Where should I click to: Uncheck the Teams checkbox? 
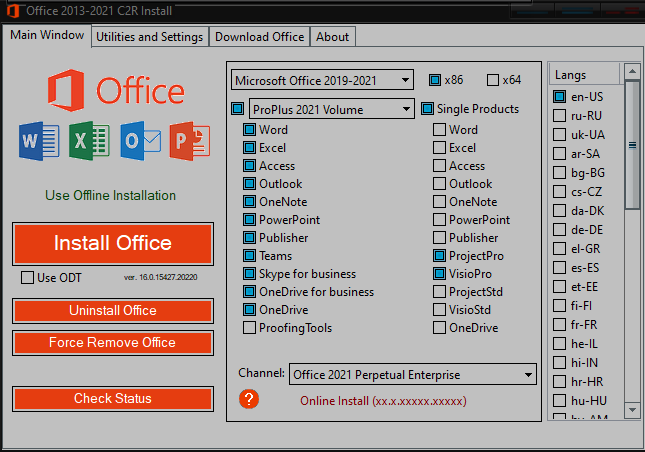pyautogui.click(x=249, y=256)
